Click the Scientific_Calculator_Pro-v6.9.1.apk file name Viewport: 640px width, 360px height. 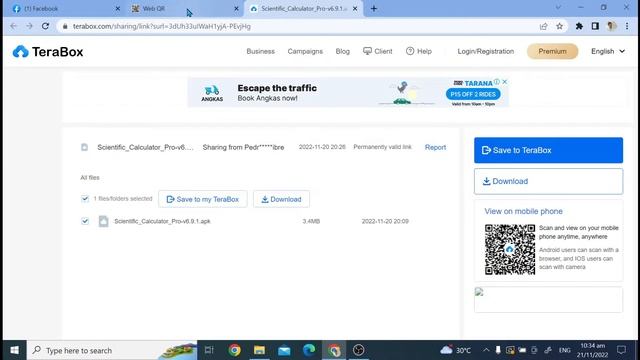tap(162, 221)
